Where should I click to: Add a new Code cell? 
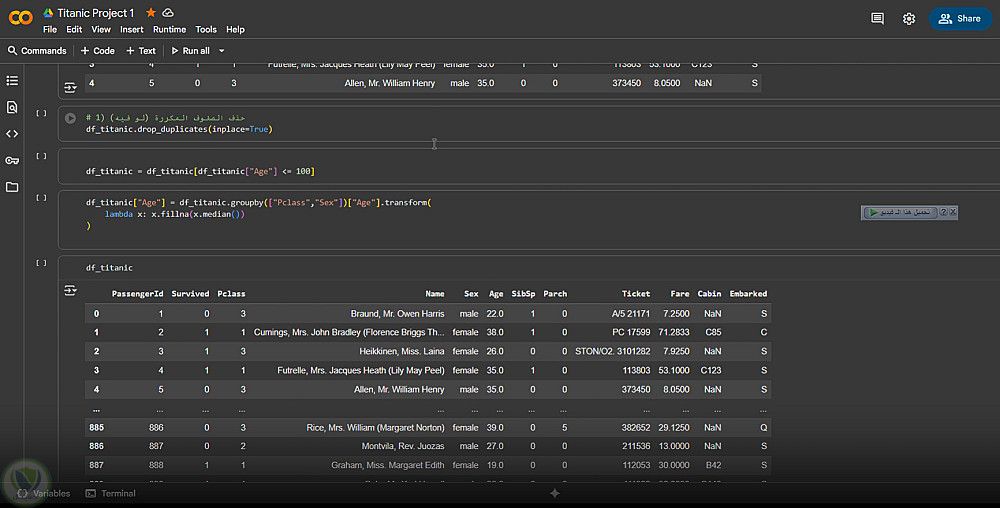click(98, 51)
